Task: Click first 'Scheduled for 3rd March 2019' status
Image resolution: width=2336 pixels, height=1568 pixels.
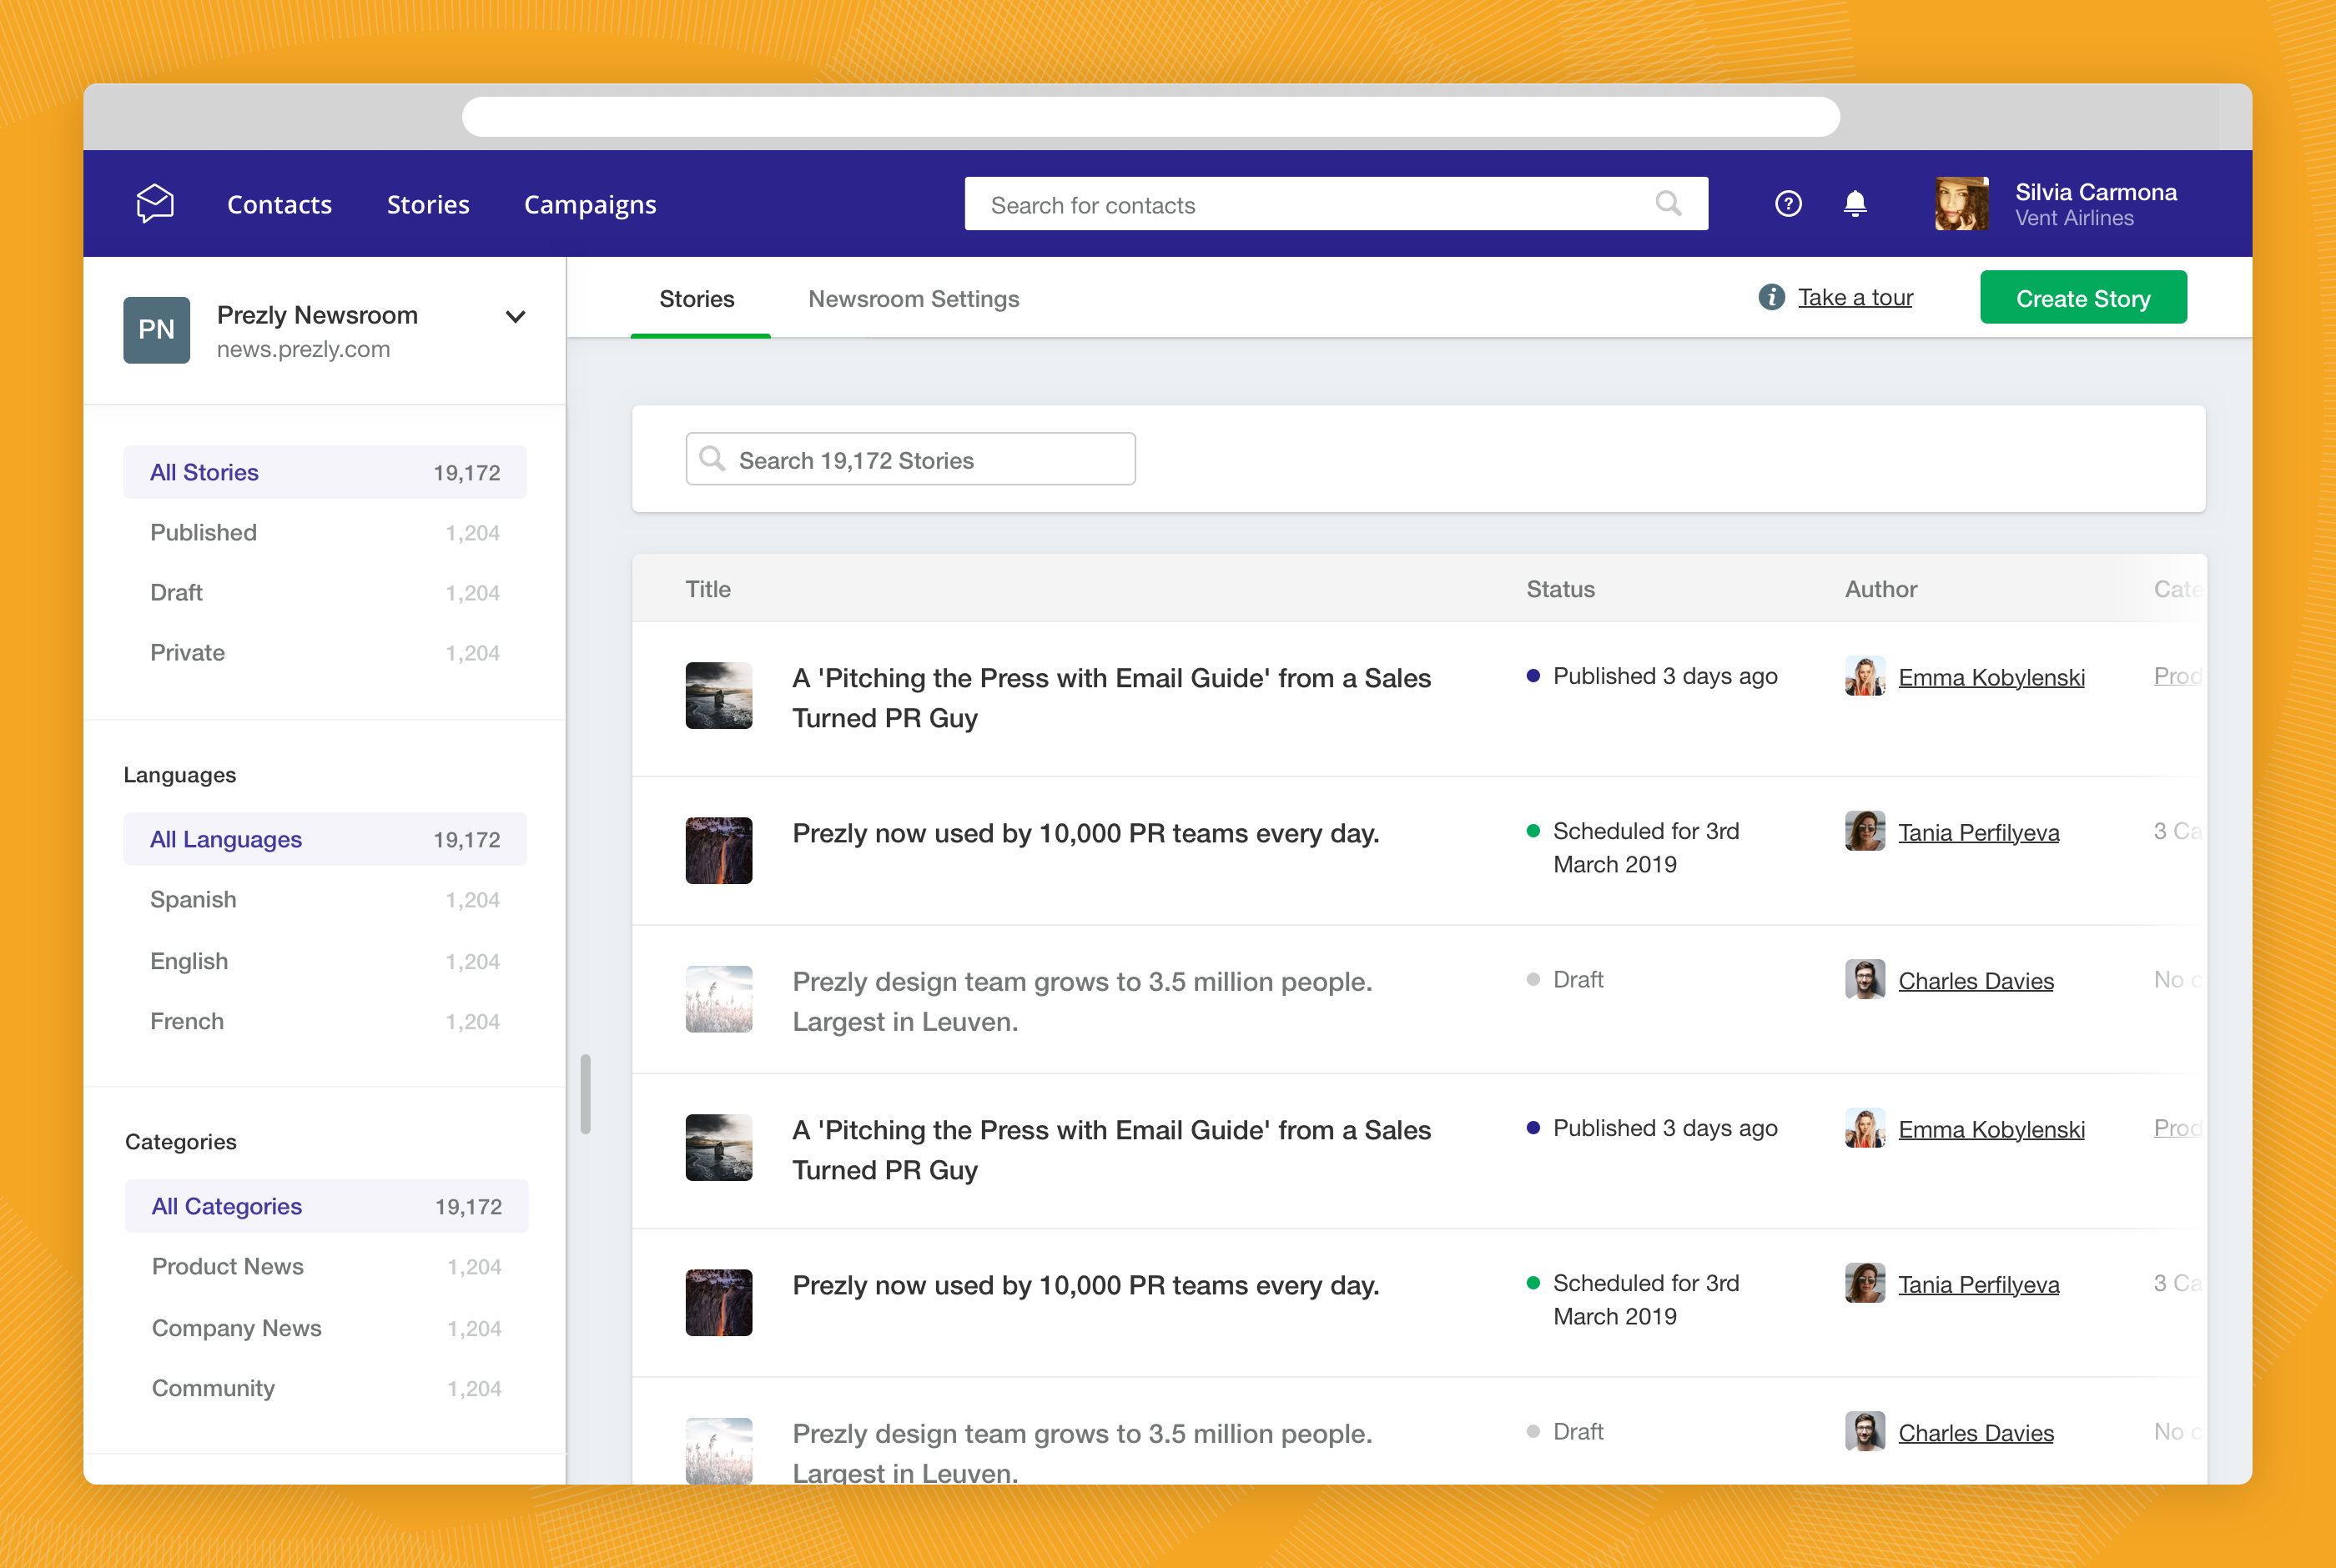Action: click(1633, 848)
